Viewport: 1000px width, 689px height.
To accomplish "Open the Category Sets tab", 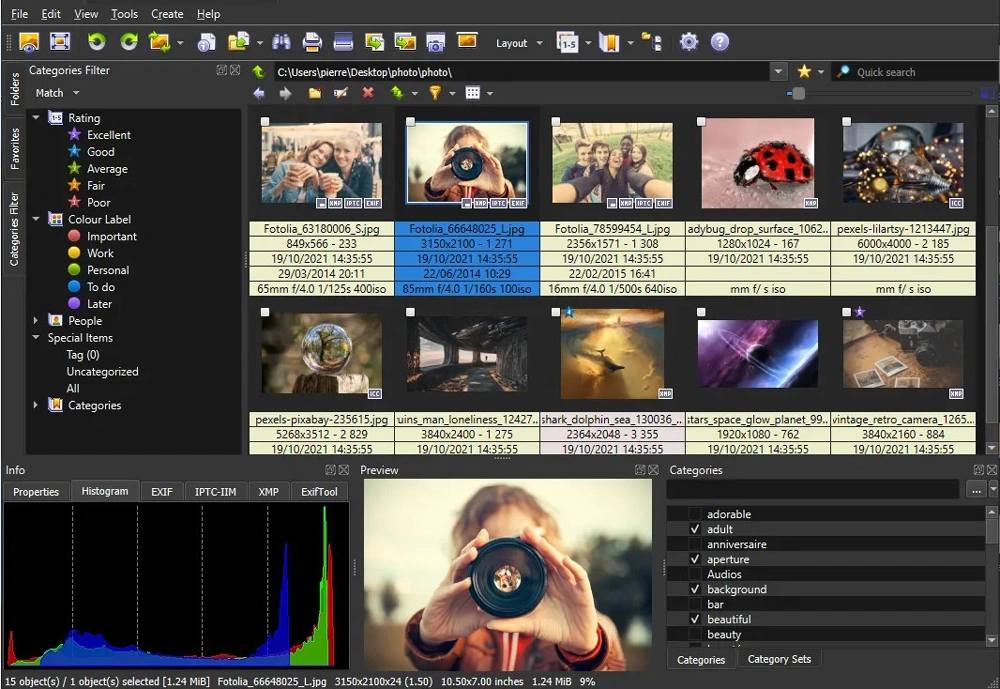I will [779, 659].
